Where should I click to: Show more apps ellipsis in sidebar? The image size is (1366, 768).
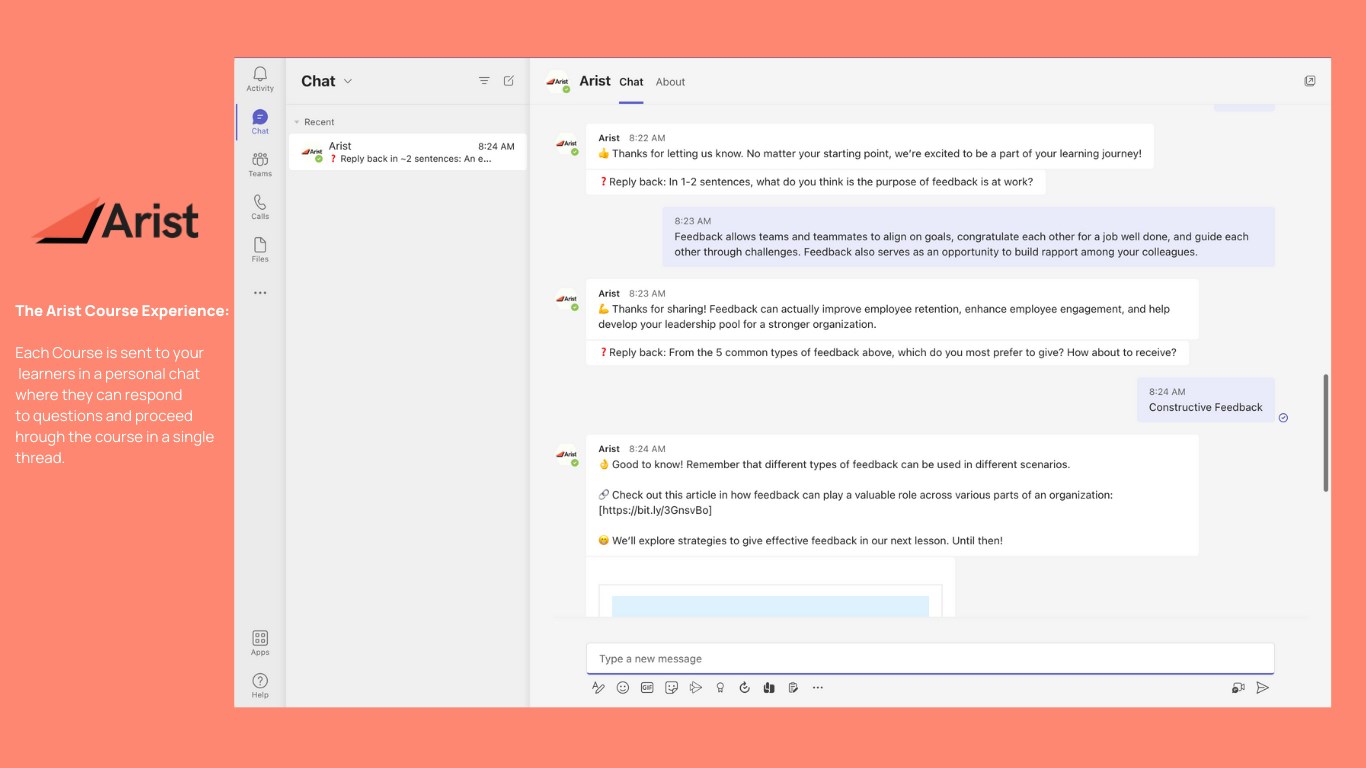tap(260, 293)
